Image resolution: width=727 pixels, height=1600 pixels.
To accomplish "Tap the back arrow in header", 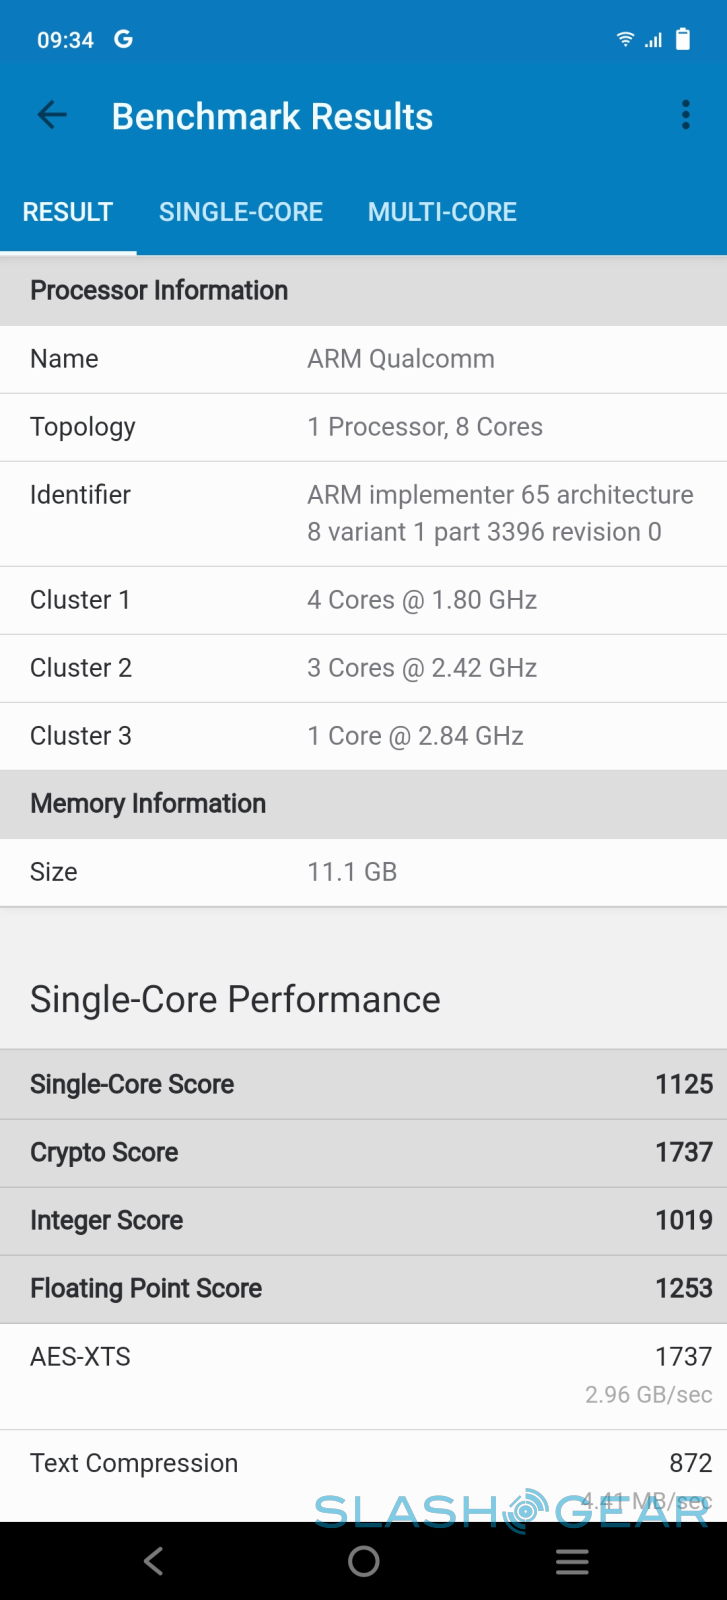I will tap(52, 116).
